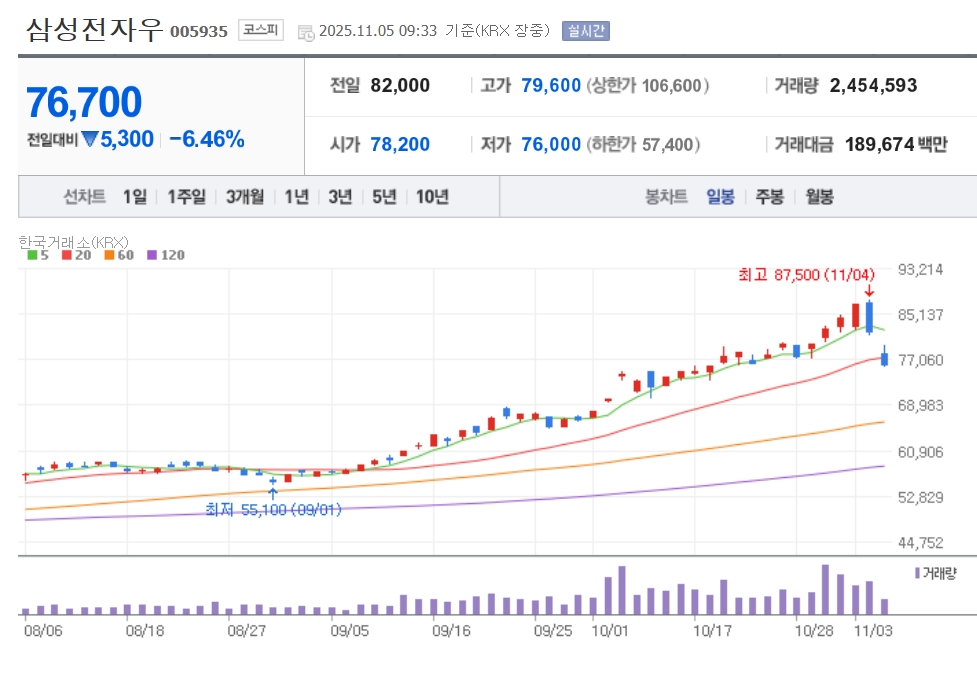The image size is (977, 673).
Task: Switch the line chart to 1주일
Action: pyautogui.click(x=186, y=197)
